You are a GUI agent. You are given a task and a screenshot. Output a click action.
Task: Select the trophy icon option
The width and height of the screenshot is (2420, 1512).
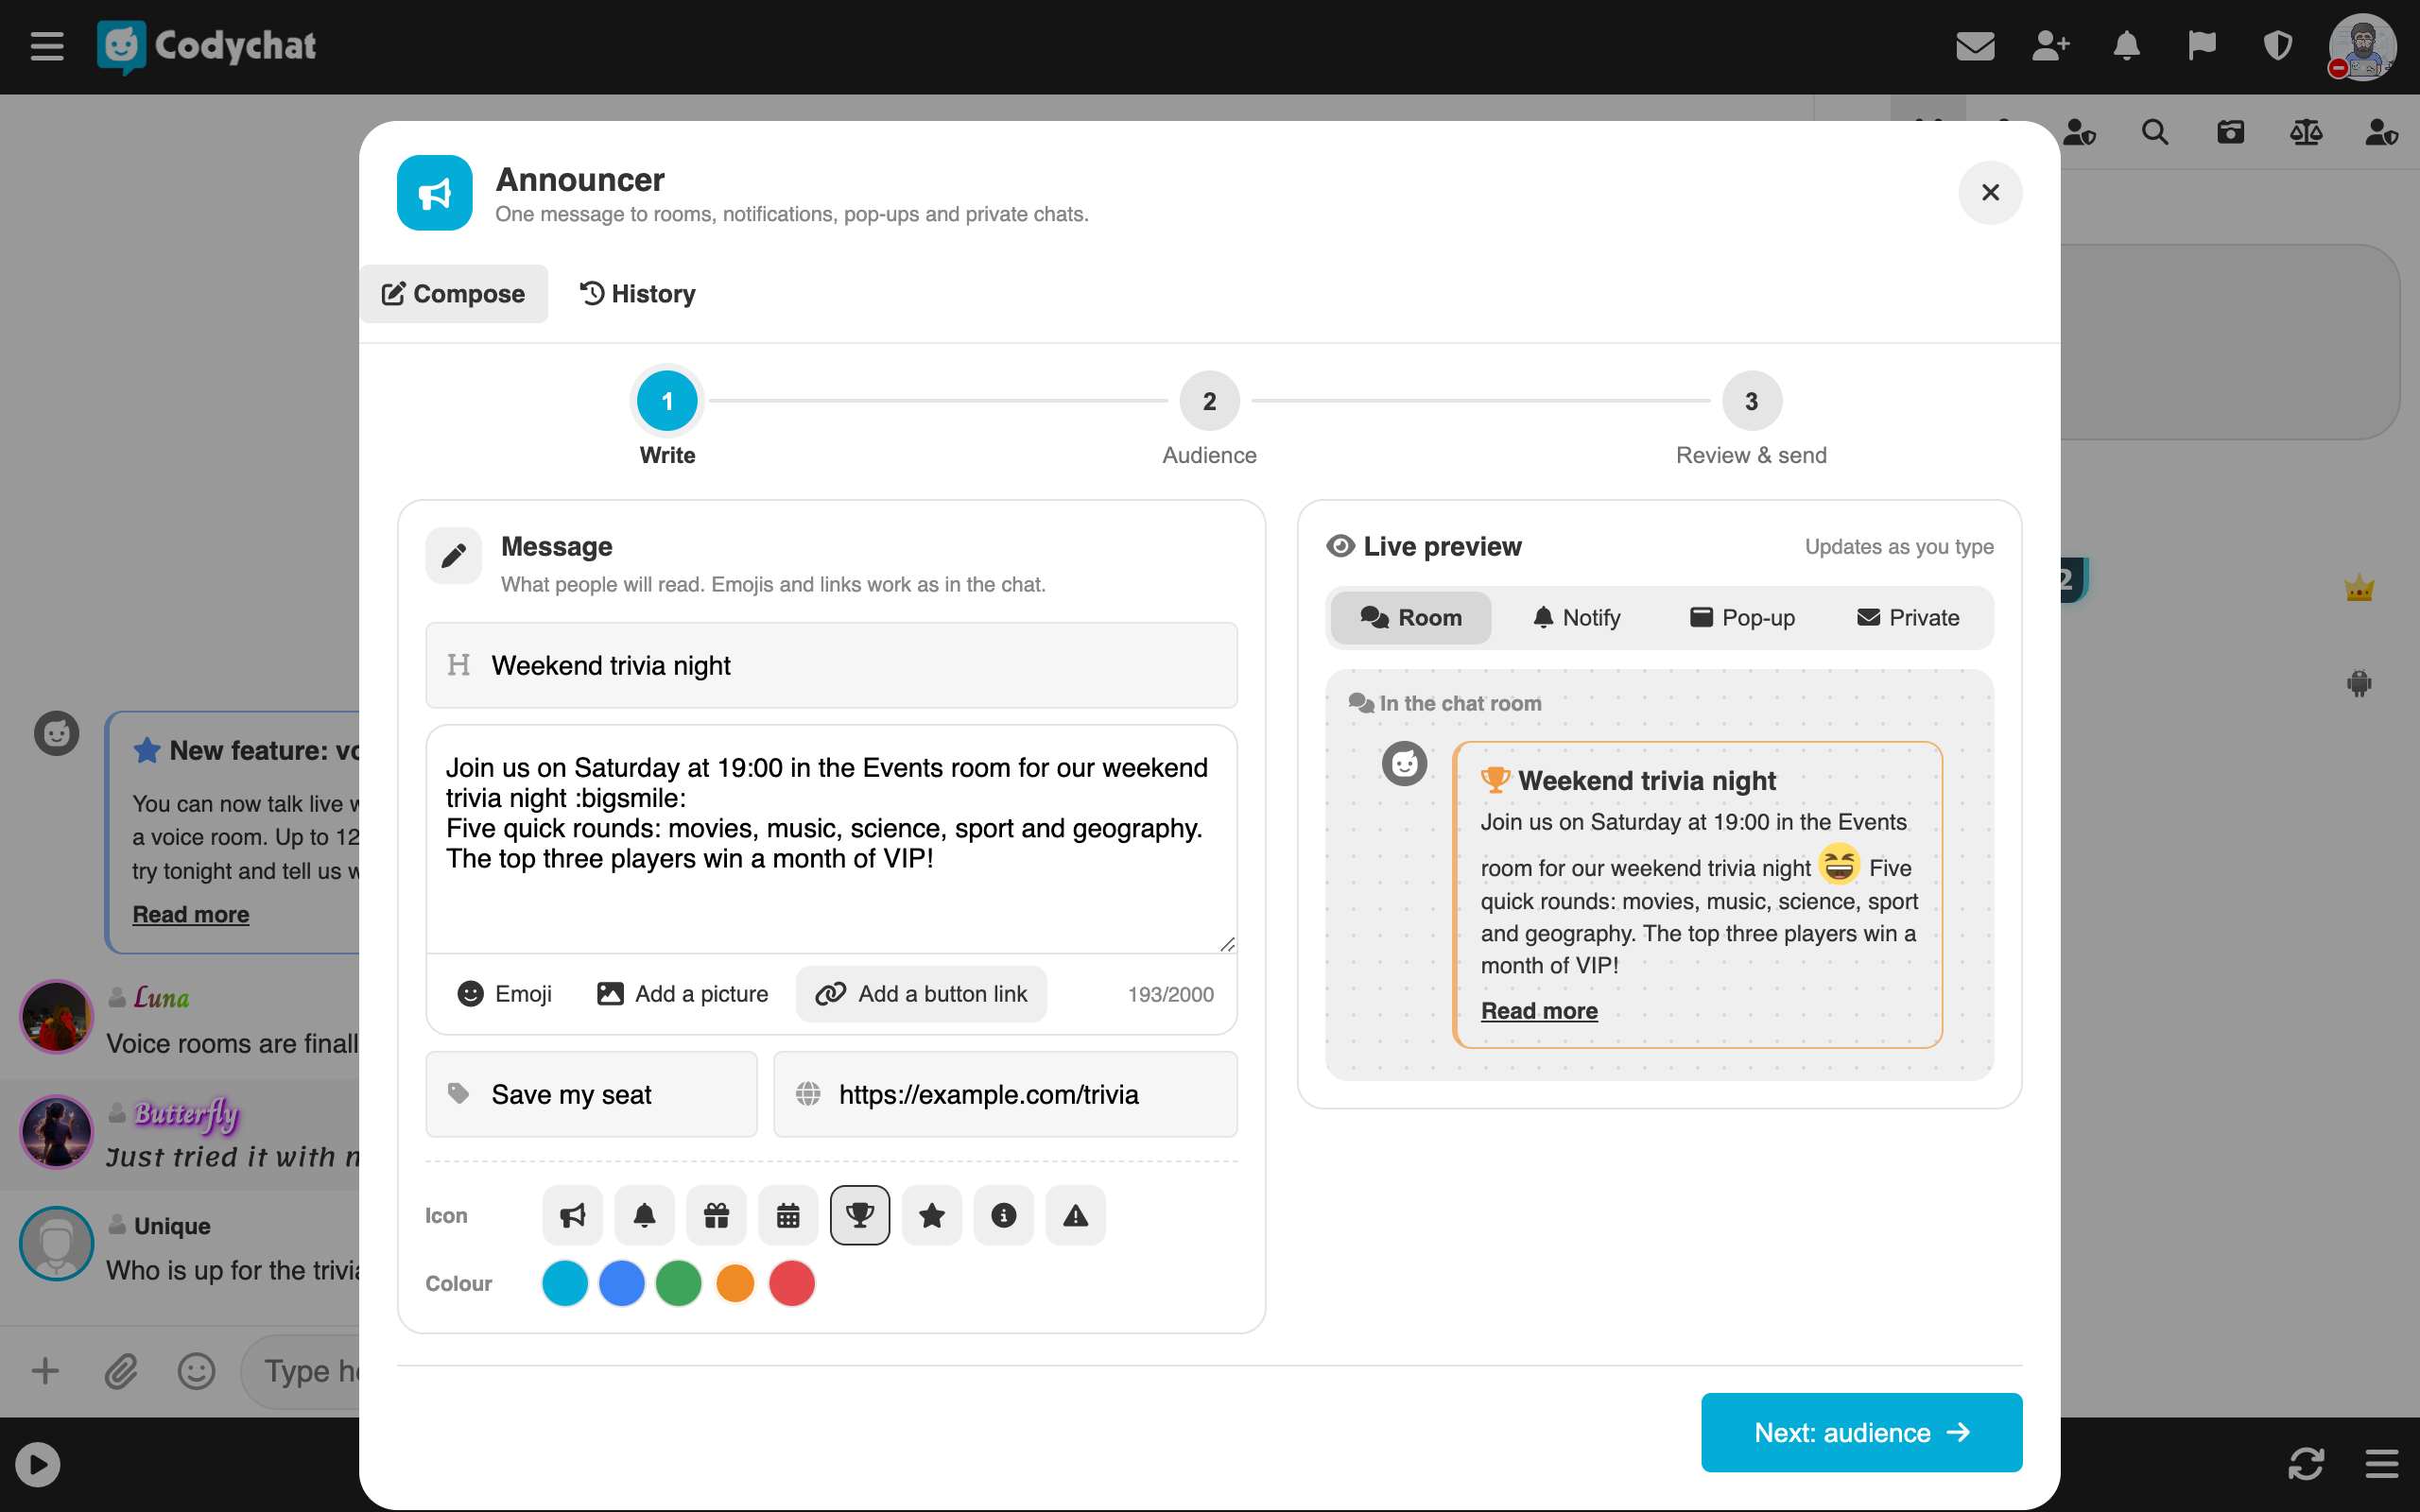coord(860,1215)
